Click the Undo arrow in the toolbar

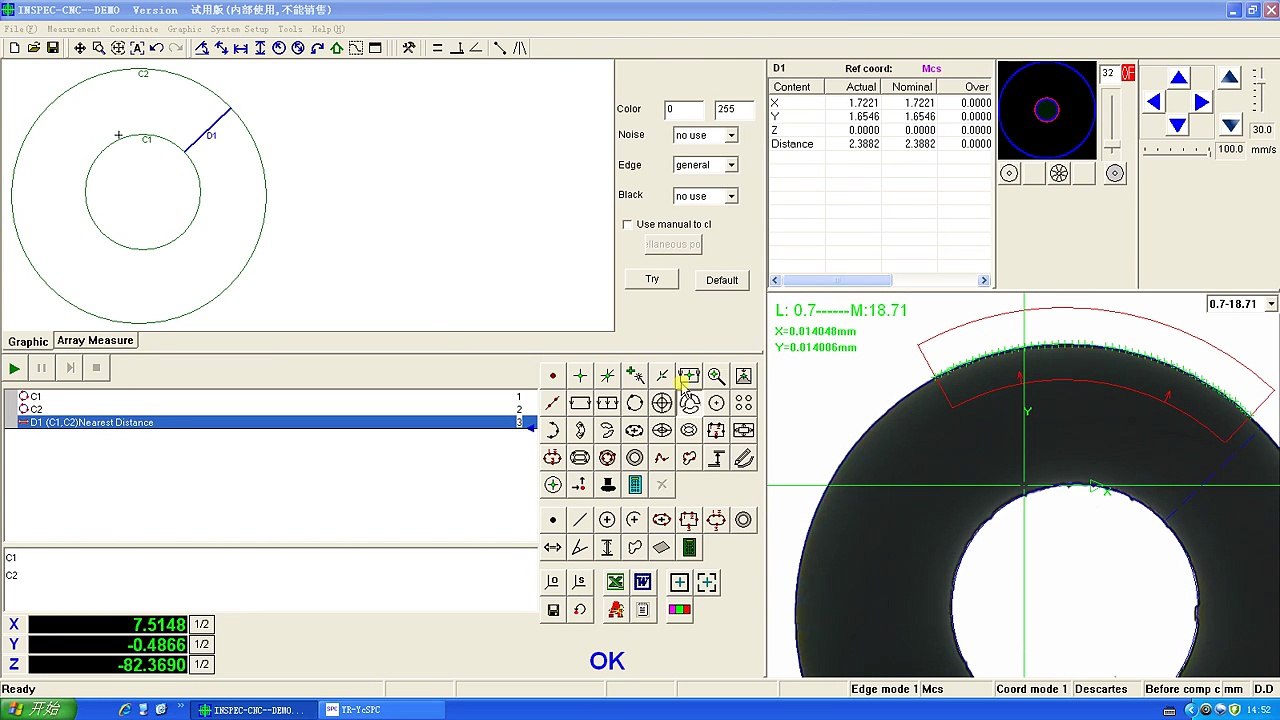(x=157, y=48)
